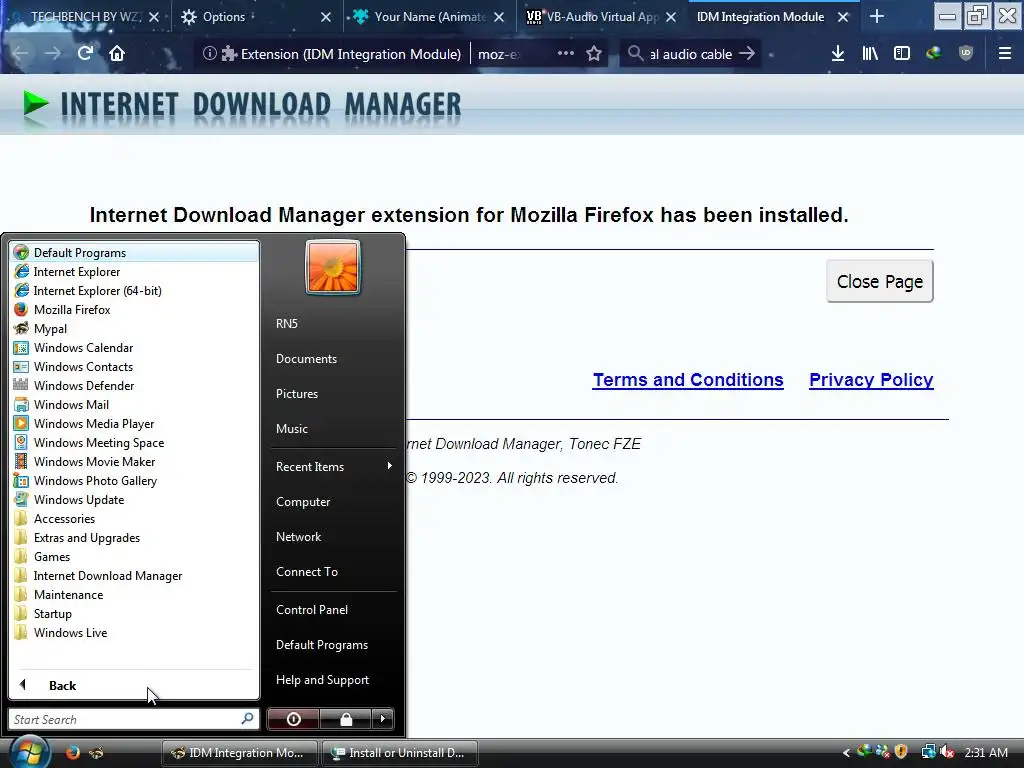Open Windows Media Player from the list
The height and width of the screenshot is (768, 1024).
pos(135,424)
